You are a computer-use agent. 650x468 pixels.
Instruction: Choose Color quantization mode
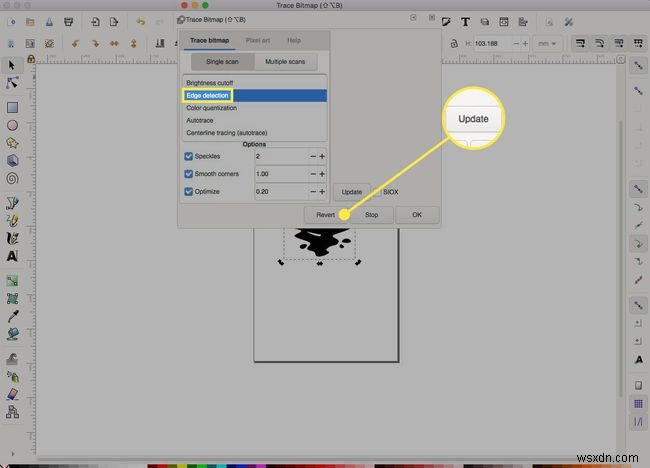(x=255, y=108)
